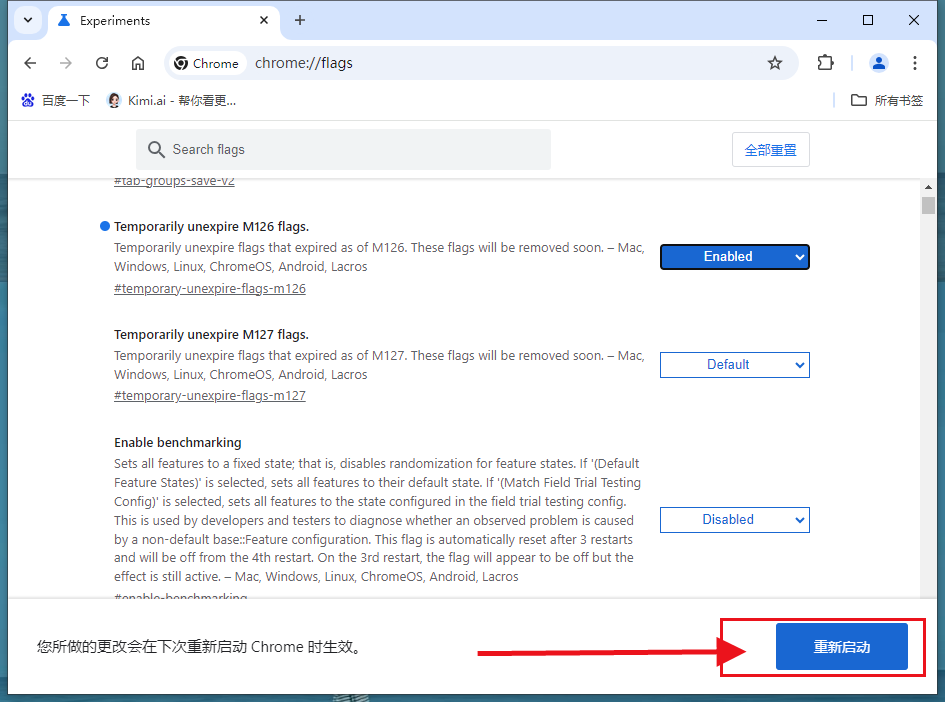Click 'Temporarily unexpire M126 flags.' title
This screenshot has height=702, width=945.
point(212,227)
